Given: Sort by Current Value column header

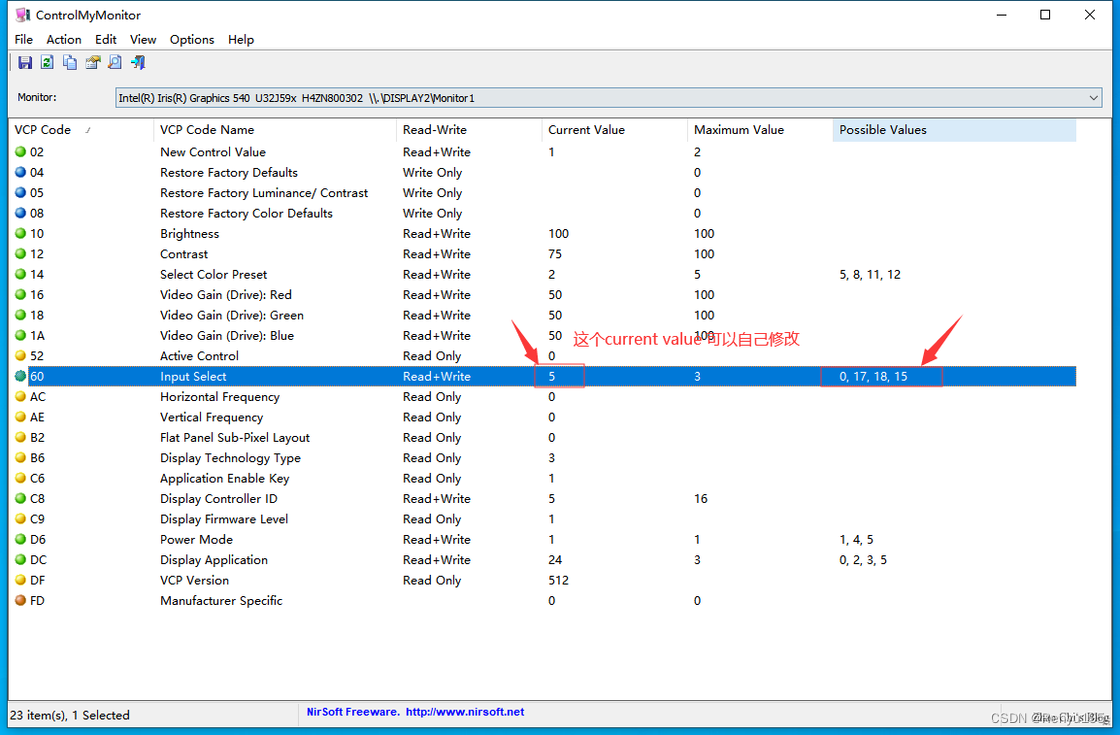Looking at the screenshot, I should [614, 130].
